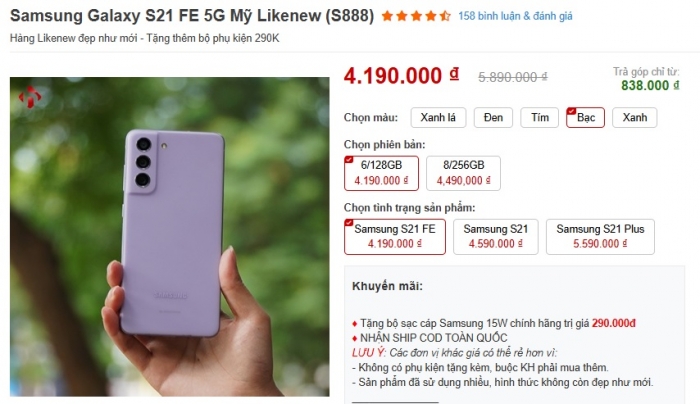This screenshot has height=404, width=700.
Task: Pick the Samsung S21 Plus option
Action: point(600,236)
